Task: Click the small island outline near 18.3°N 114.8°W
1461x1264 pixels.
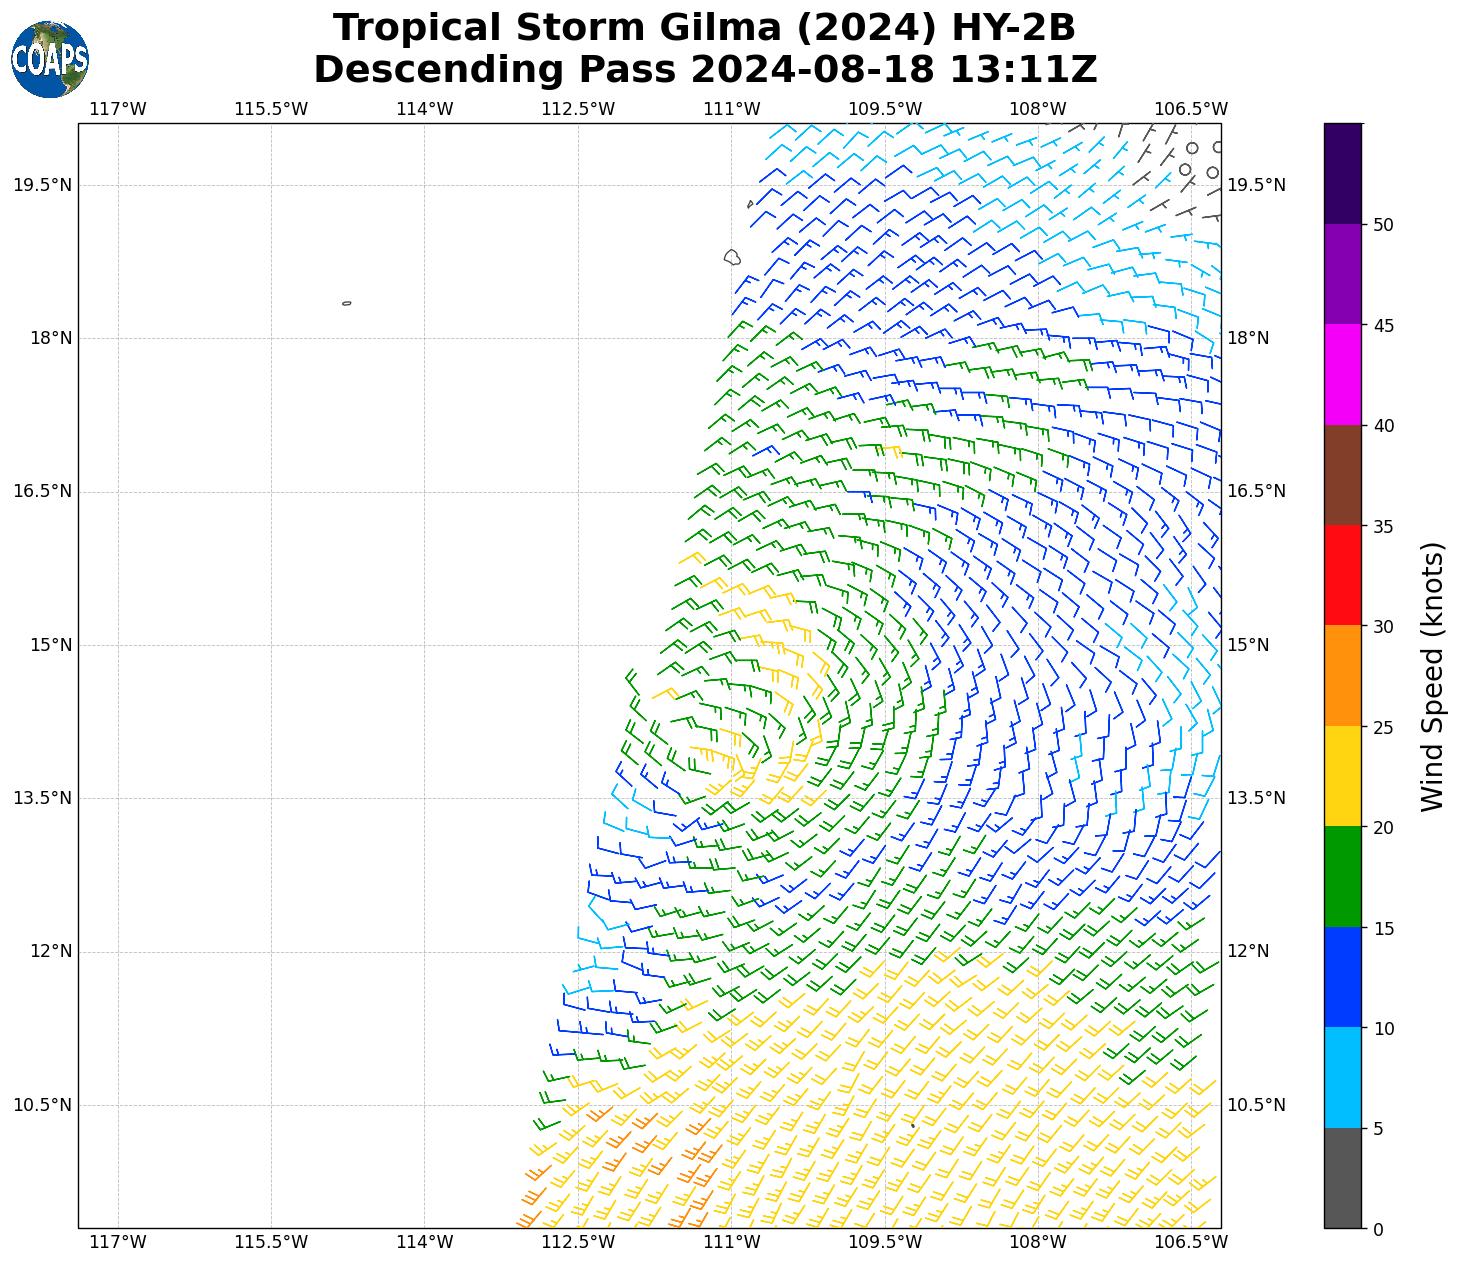Action: point(346,303)
